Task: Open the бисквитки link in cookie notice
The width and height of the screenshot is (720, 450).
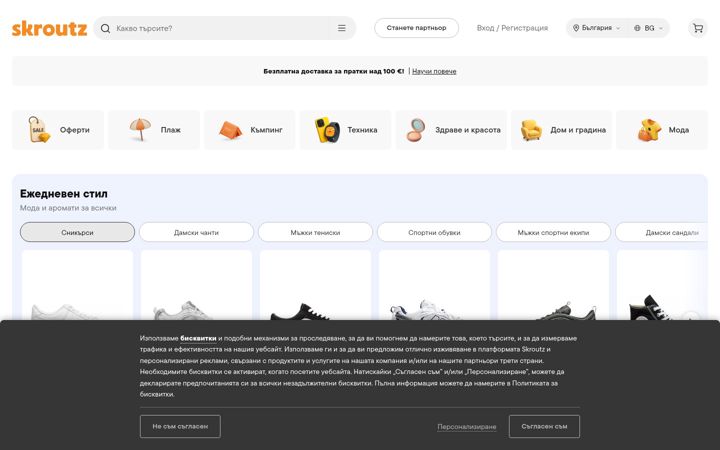Action: click(198, 338)
